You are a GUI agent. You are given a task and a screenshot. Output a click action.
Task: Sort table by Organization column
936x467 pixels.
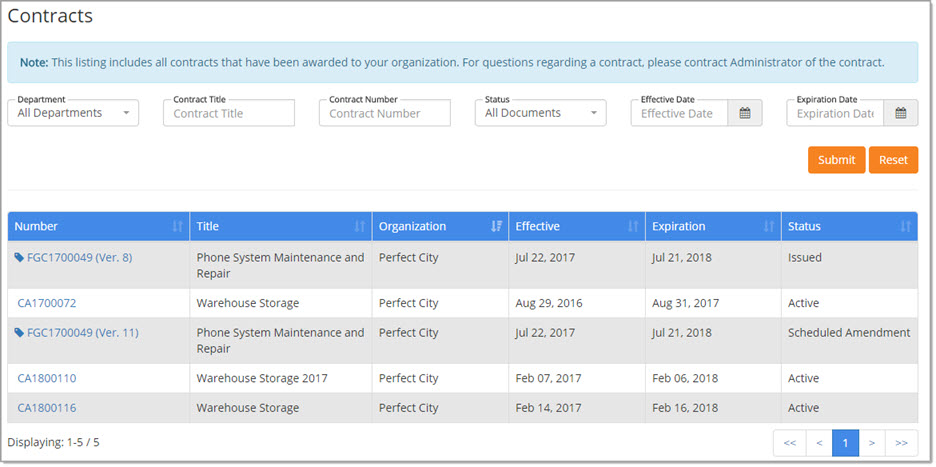pos(496,227)
